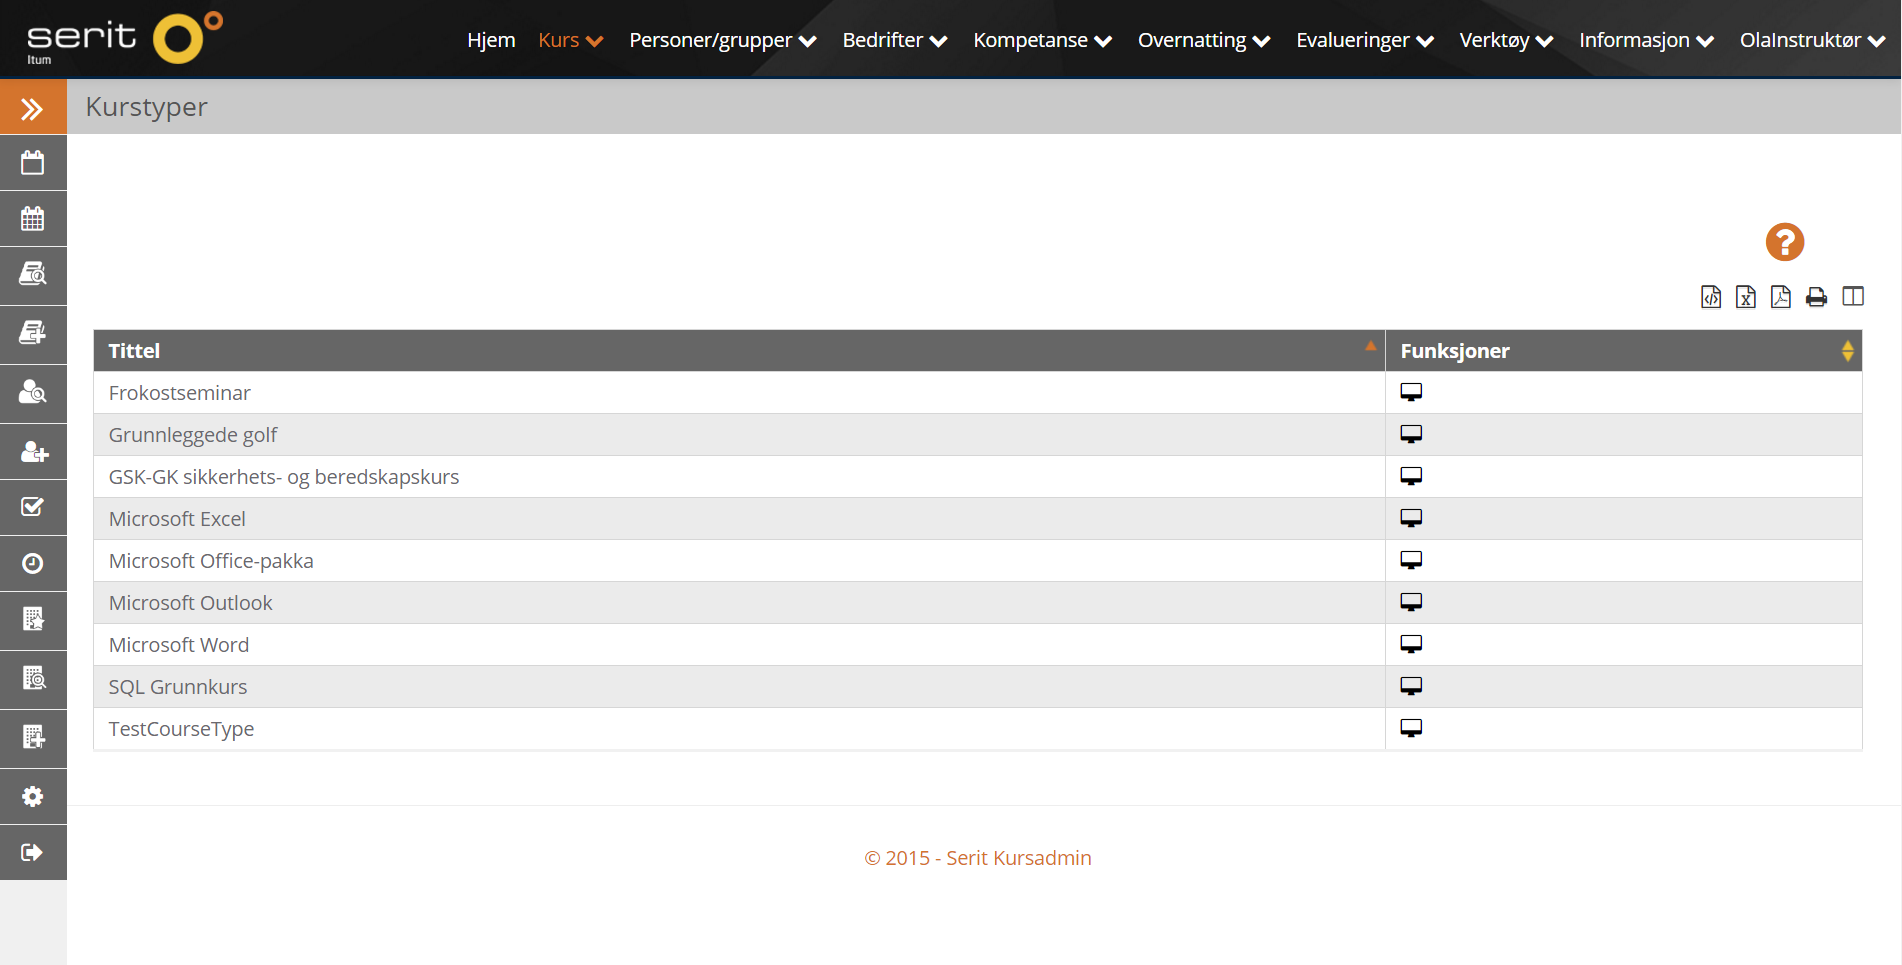Open the building edit sidebar icon
1902x965 pixels.
tap(33, 620)
